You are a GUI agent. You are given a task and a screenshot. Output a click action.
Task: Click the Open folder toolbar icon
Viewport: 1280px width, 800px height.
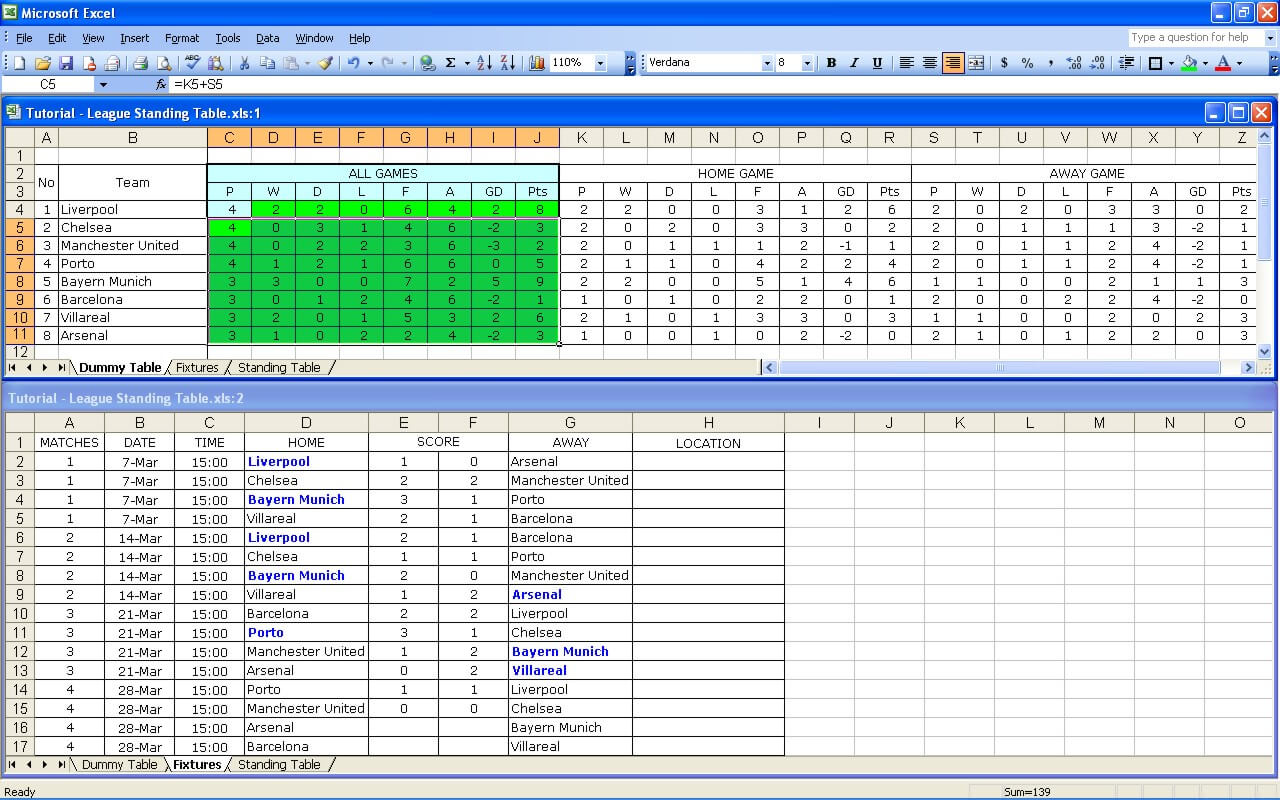click(x=43, y=62)
